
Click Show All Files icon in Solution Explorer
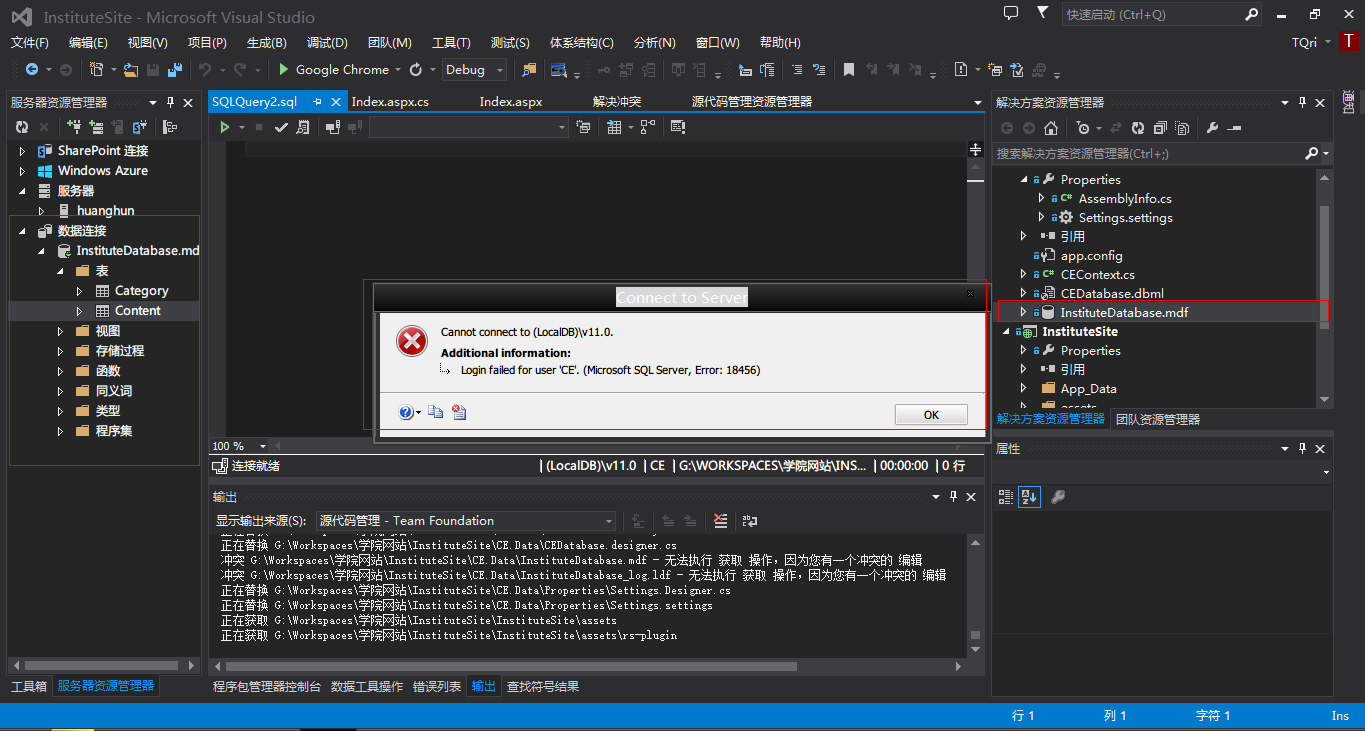coord(1183,128)
